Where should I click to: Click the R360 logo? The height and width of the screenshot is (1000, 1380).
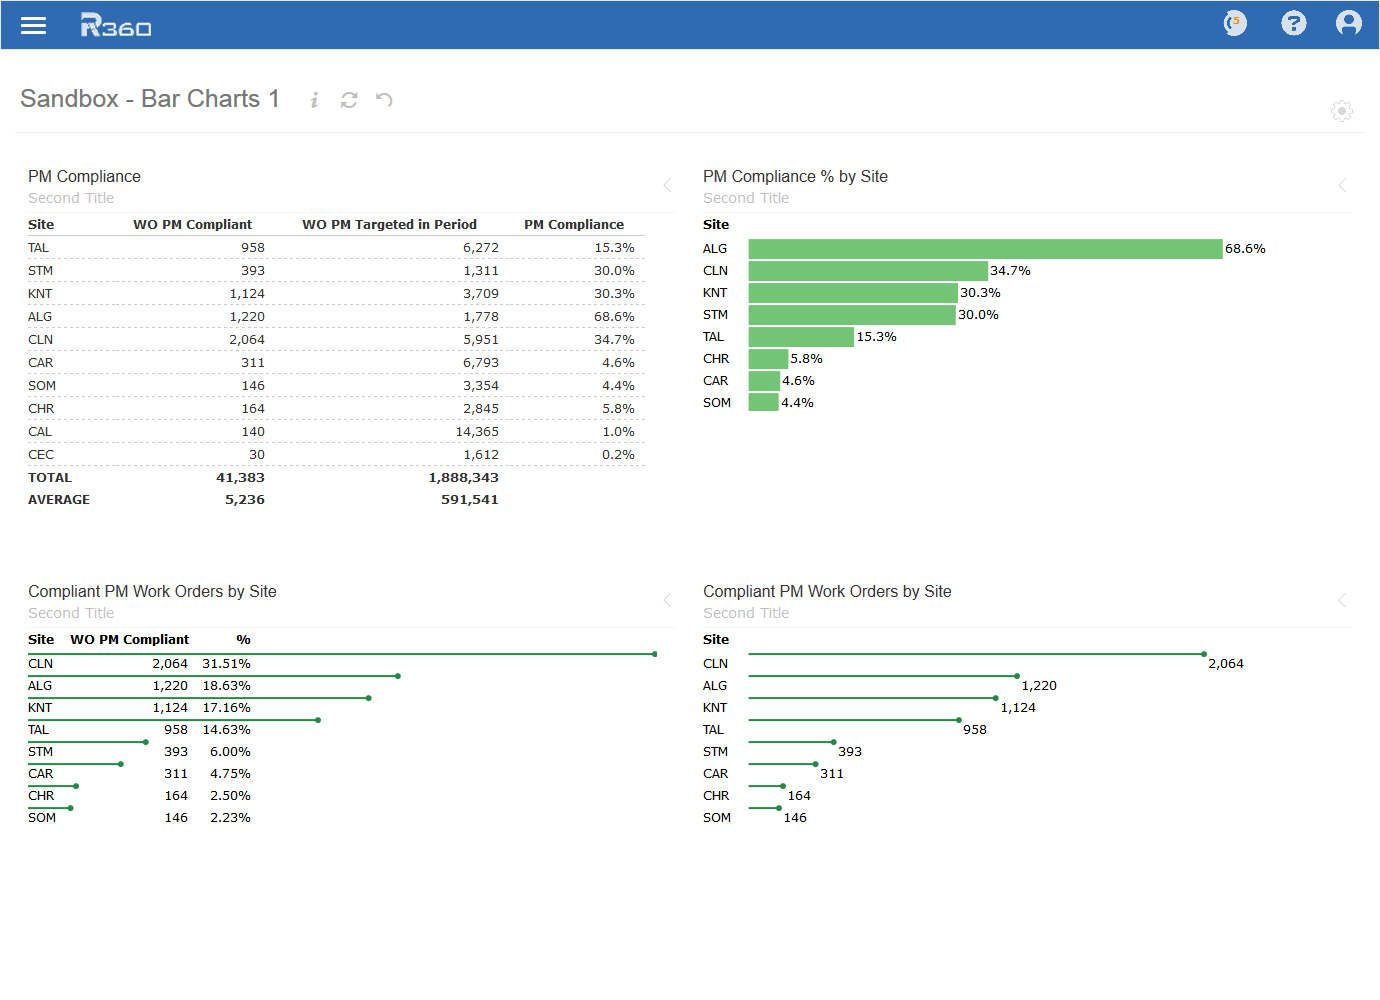(116, 26)
